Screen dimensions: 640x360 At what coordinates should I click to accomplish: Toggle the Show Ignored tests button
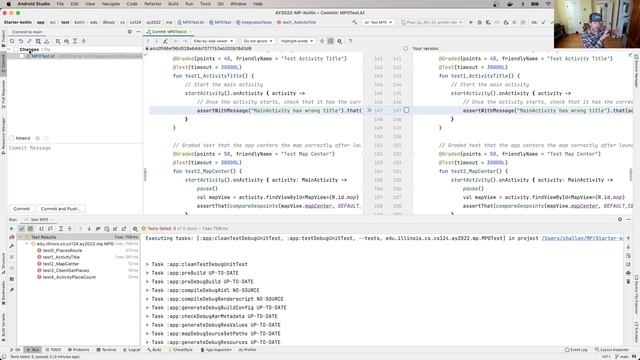(x=30, y=229)
